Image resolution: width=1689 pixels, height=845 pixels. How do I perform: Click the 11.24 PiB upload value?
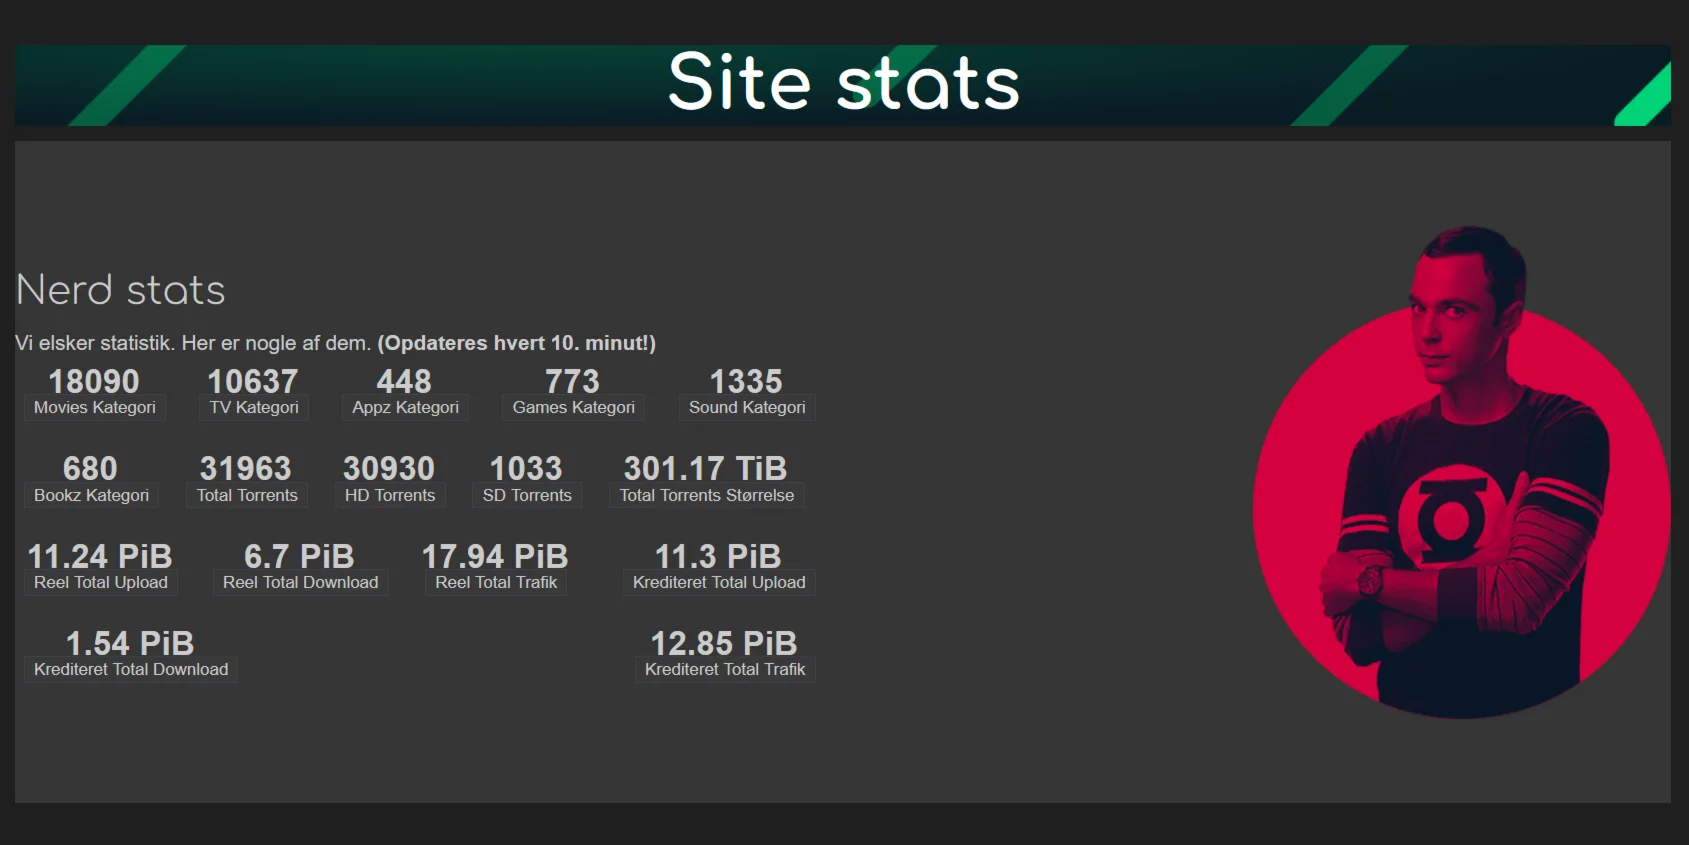tap(100, 556)
